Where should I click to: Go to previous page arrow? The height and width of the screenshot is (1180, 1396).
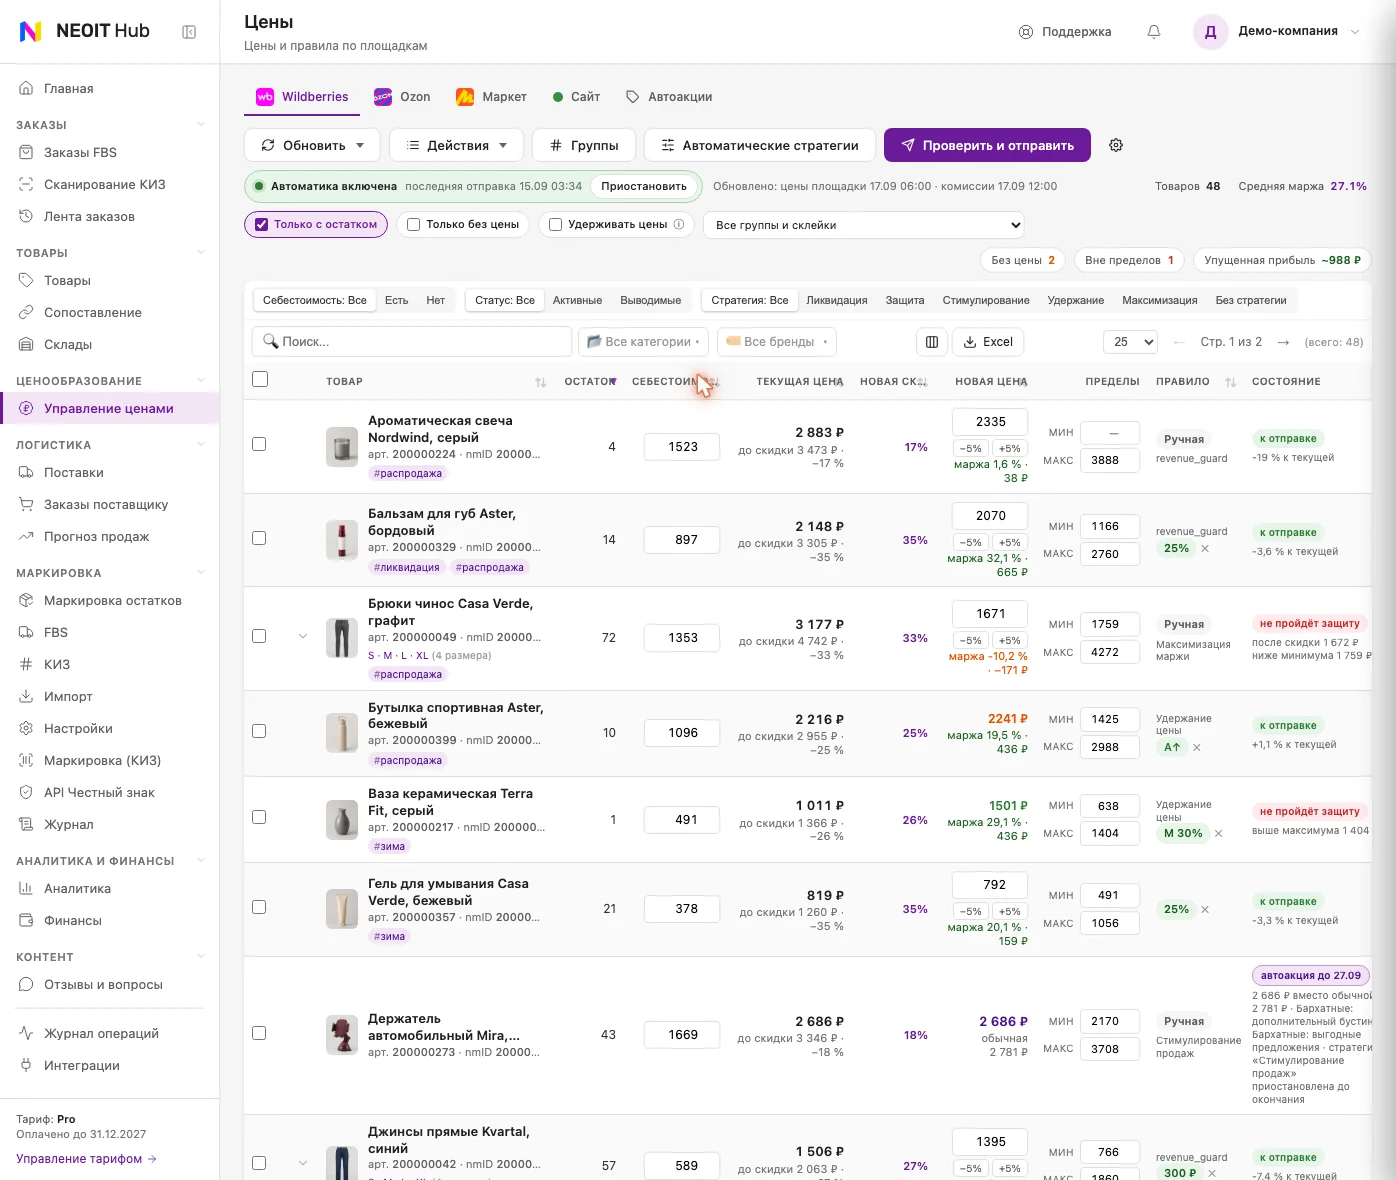click(1179, 342)
